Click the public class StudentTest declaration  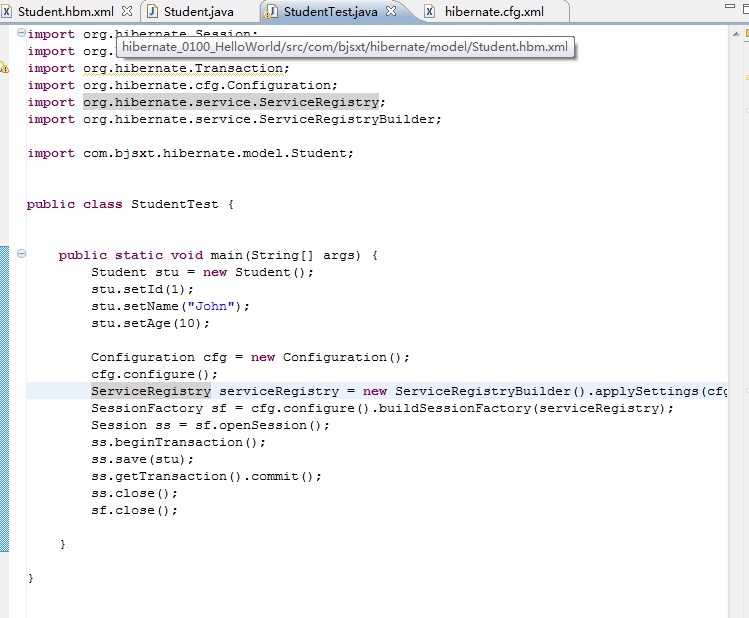point(129,204)
